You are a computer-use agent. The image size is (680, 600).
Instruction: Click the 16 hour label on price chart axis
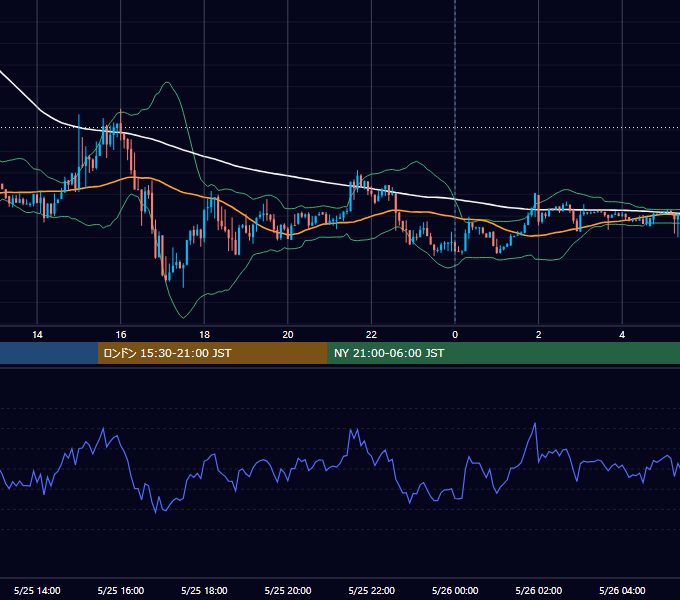click(121, 335)
